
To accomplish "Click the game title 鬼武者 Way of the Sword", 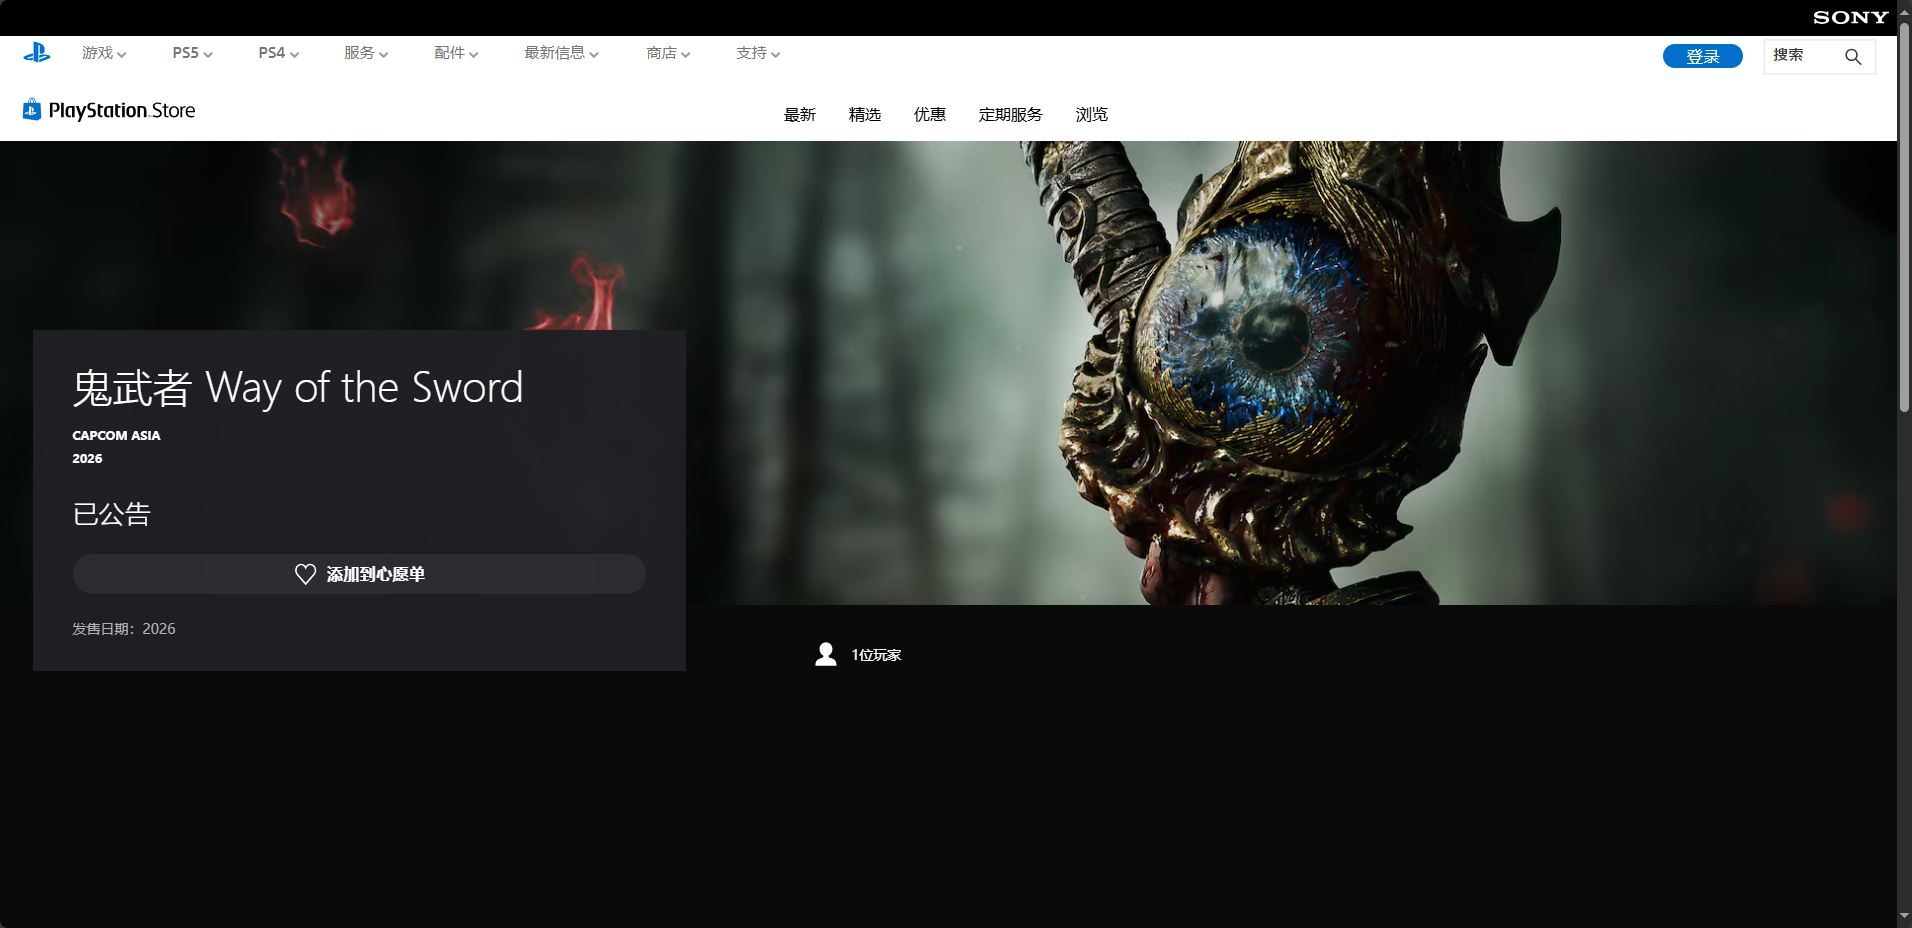I will coord(298,388).
